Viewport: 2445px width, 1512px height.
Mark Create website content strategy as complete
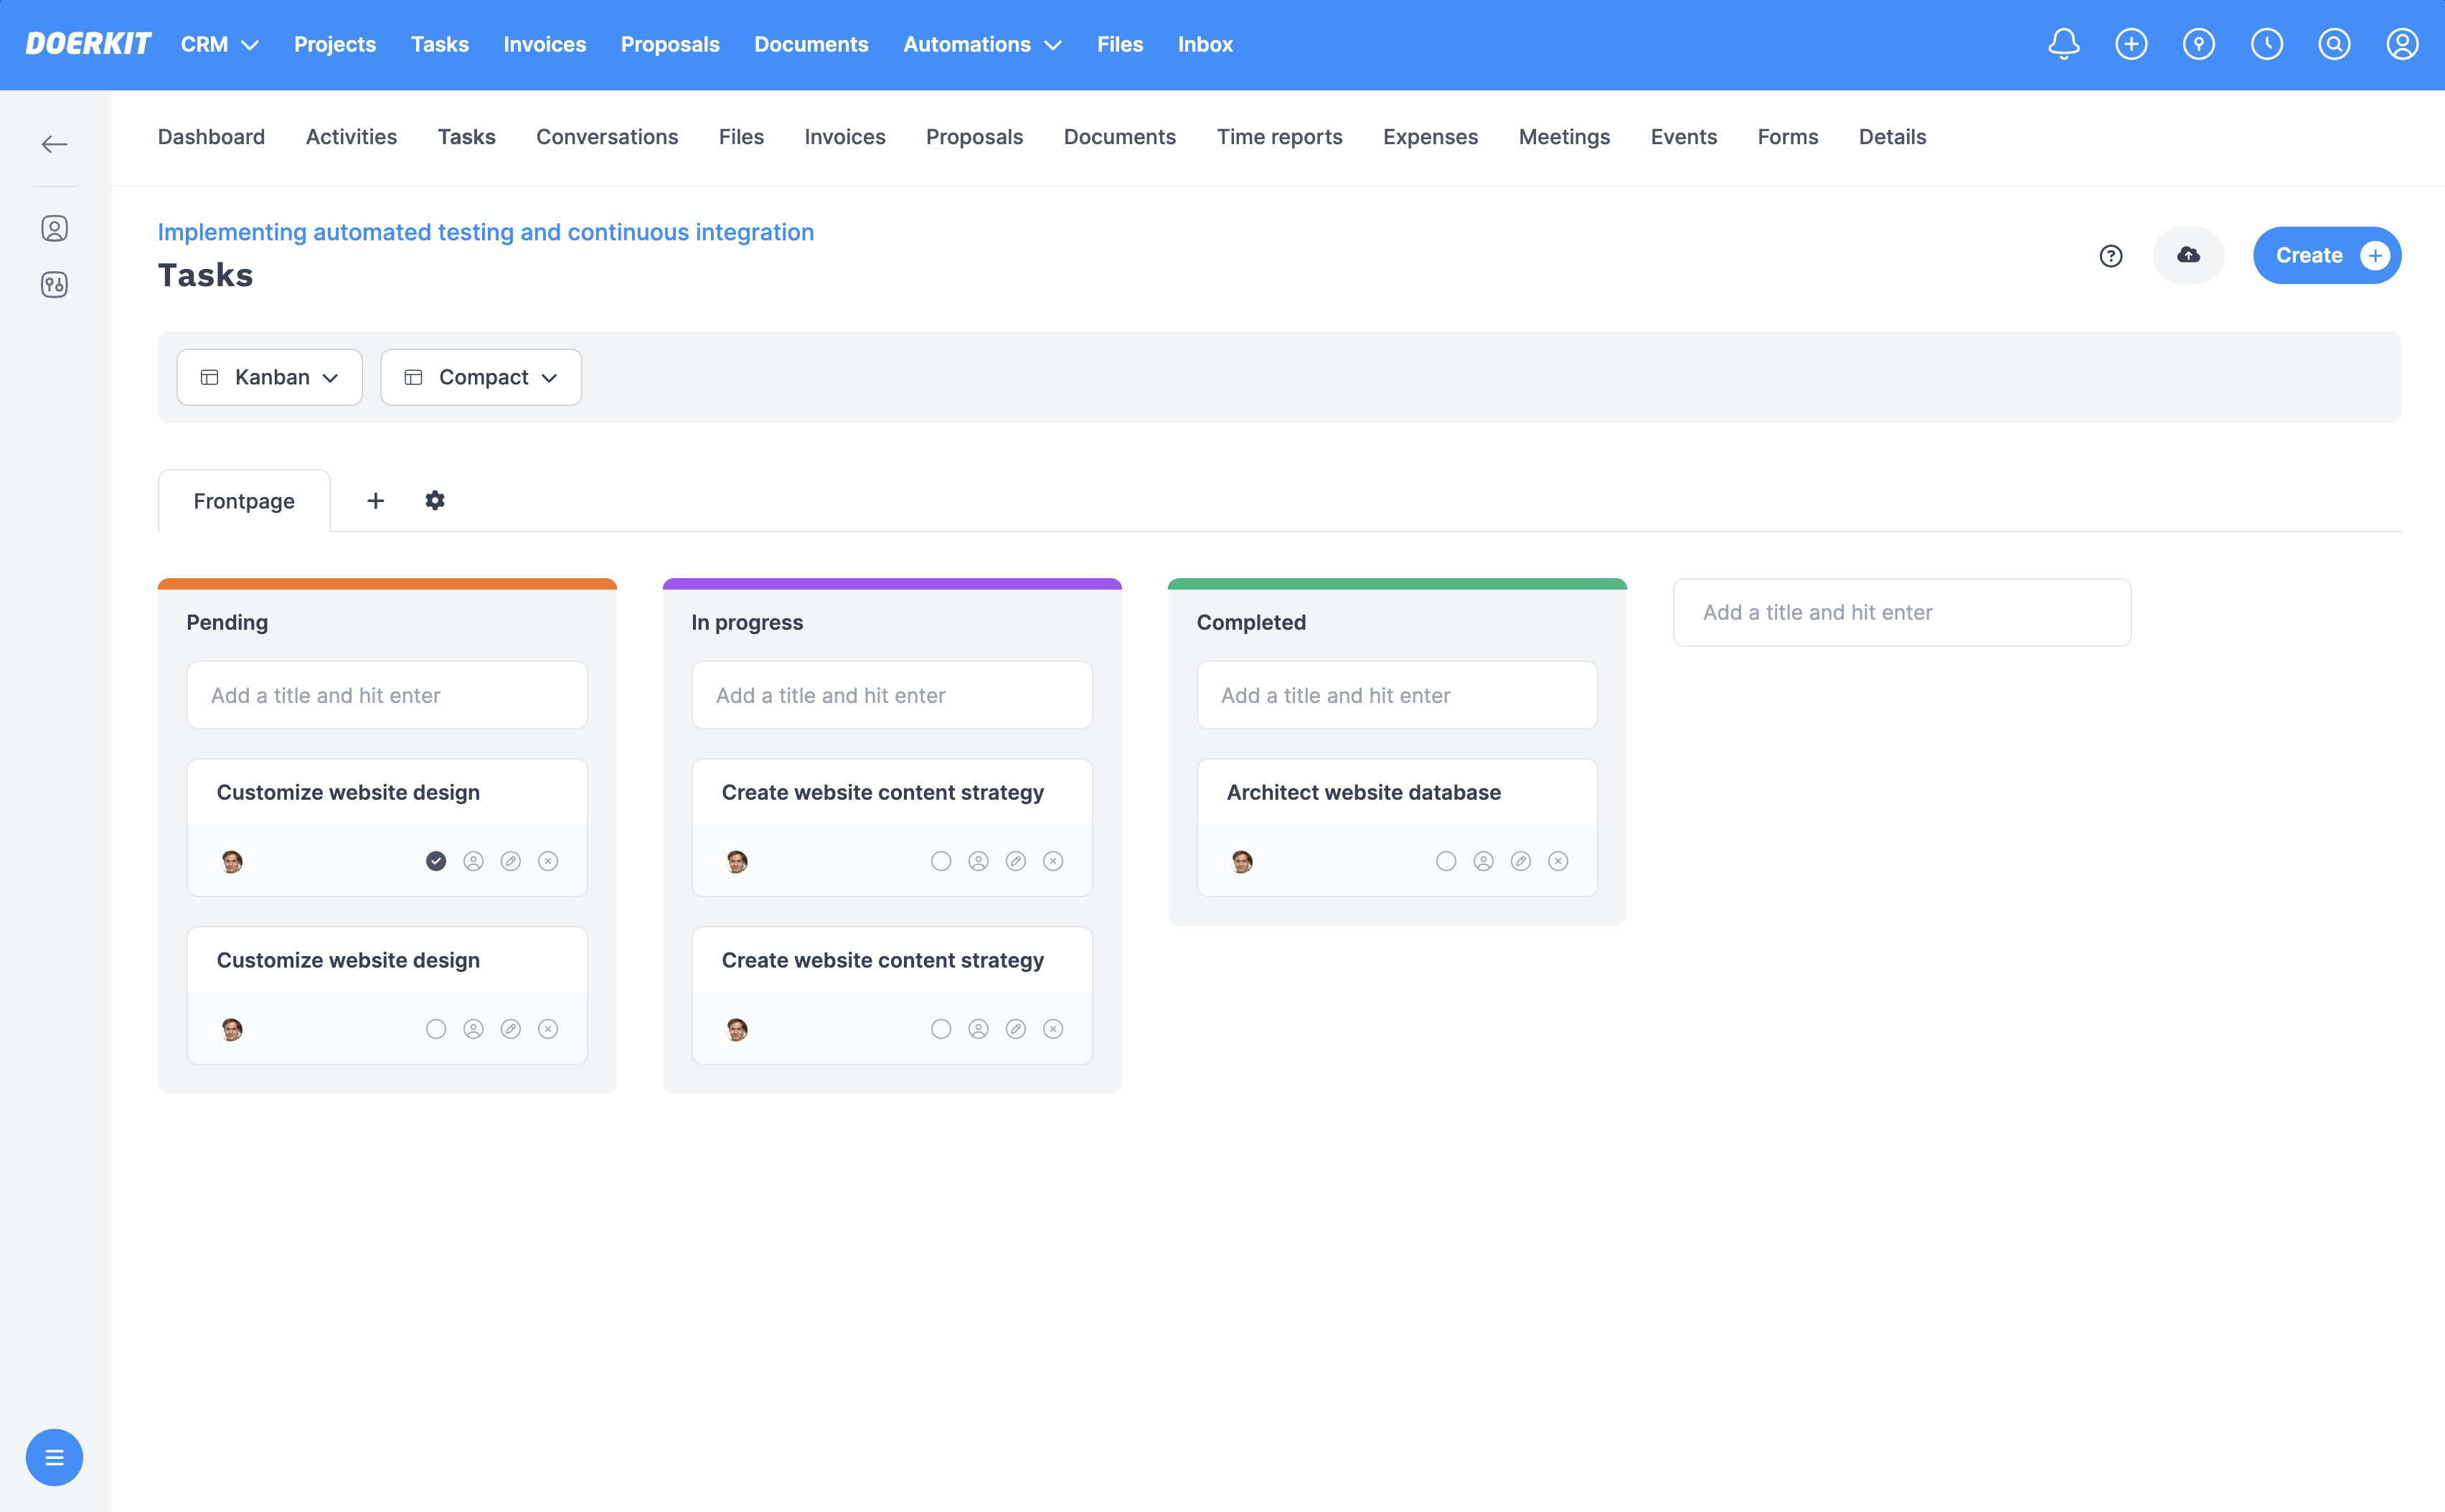tap(941, 860)
